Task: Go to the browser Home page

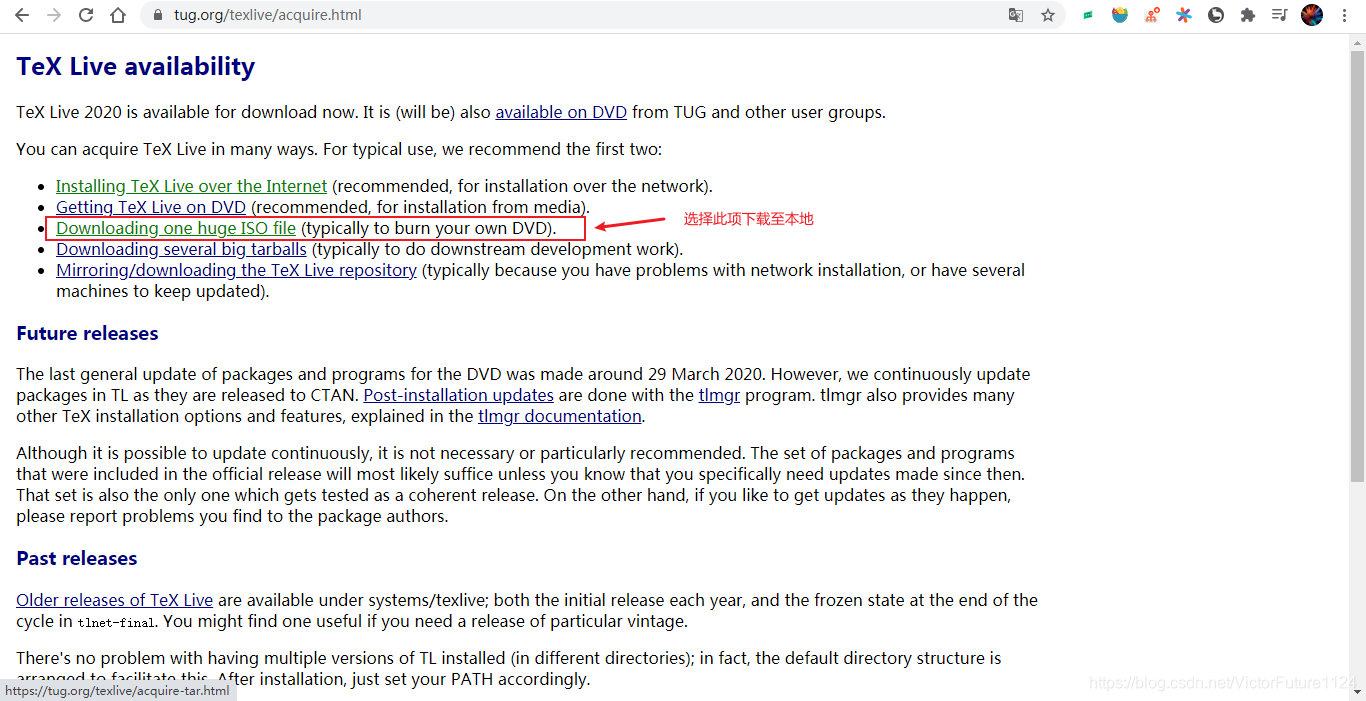Action: click(118, 15)
